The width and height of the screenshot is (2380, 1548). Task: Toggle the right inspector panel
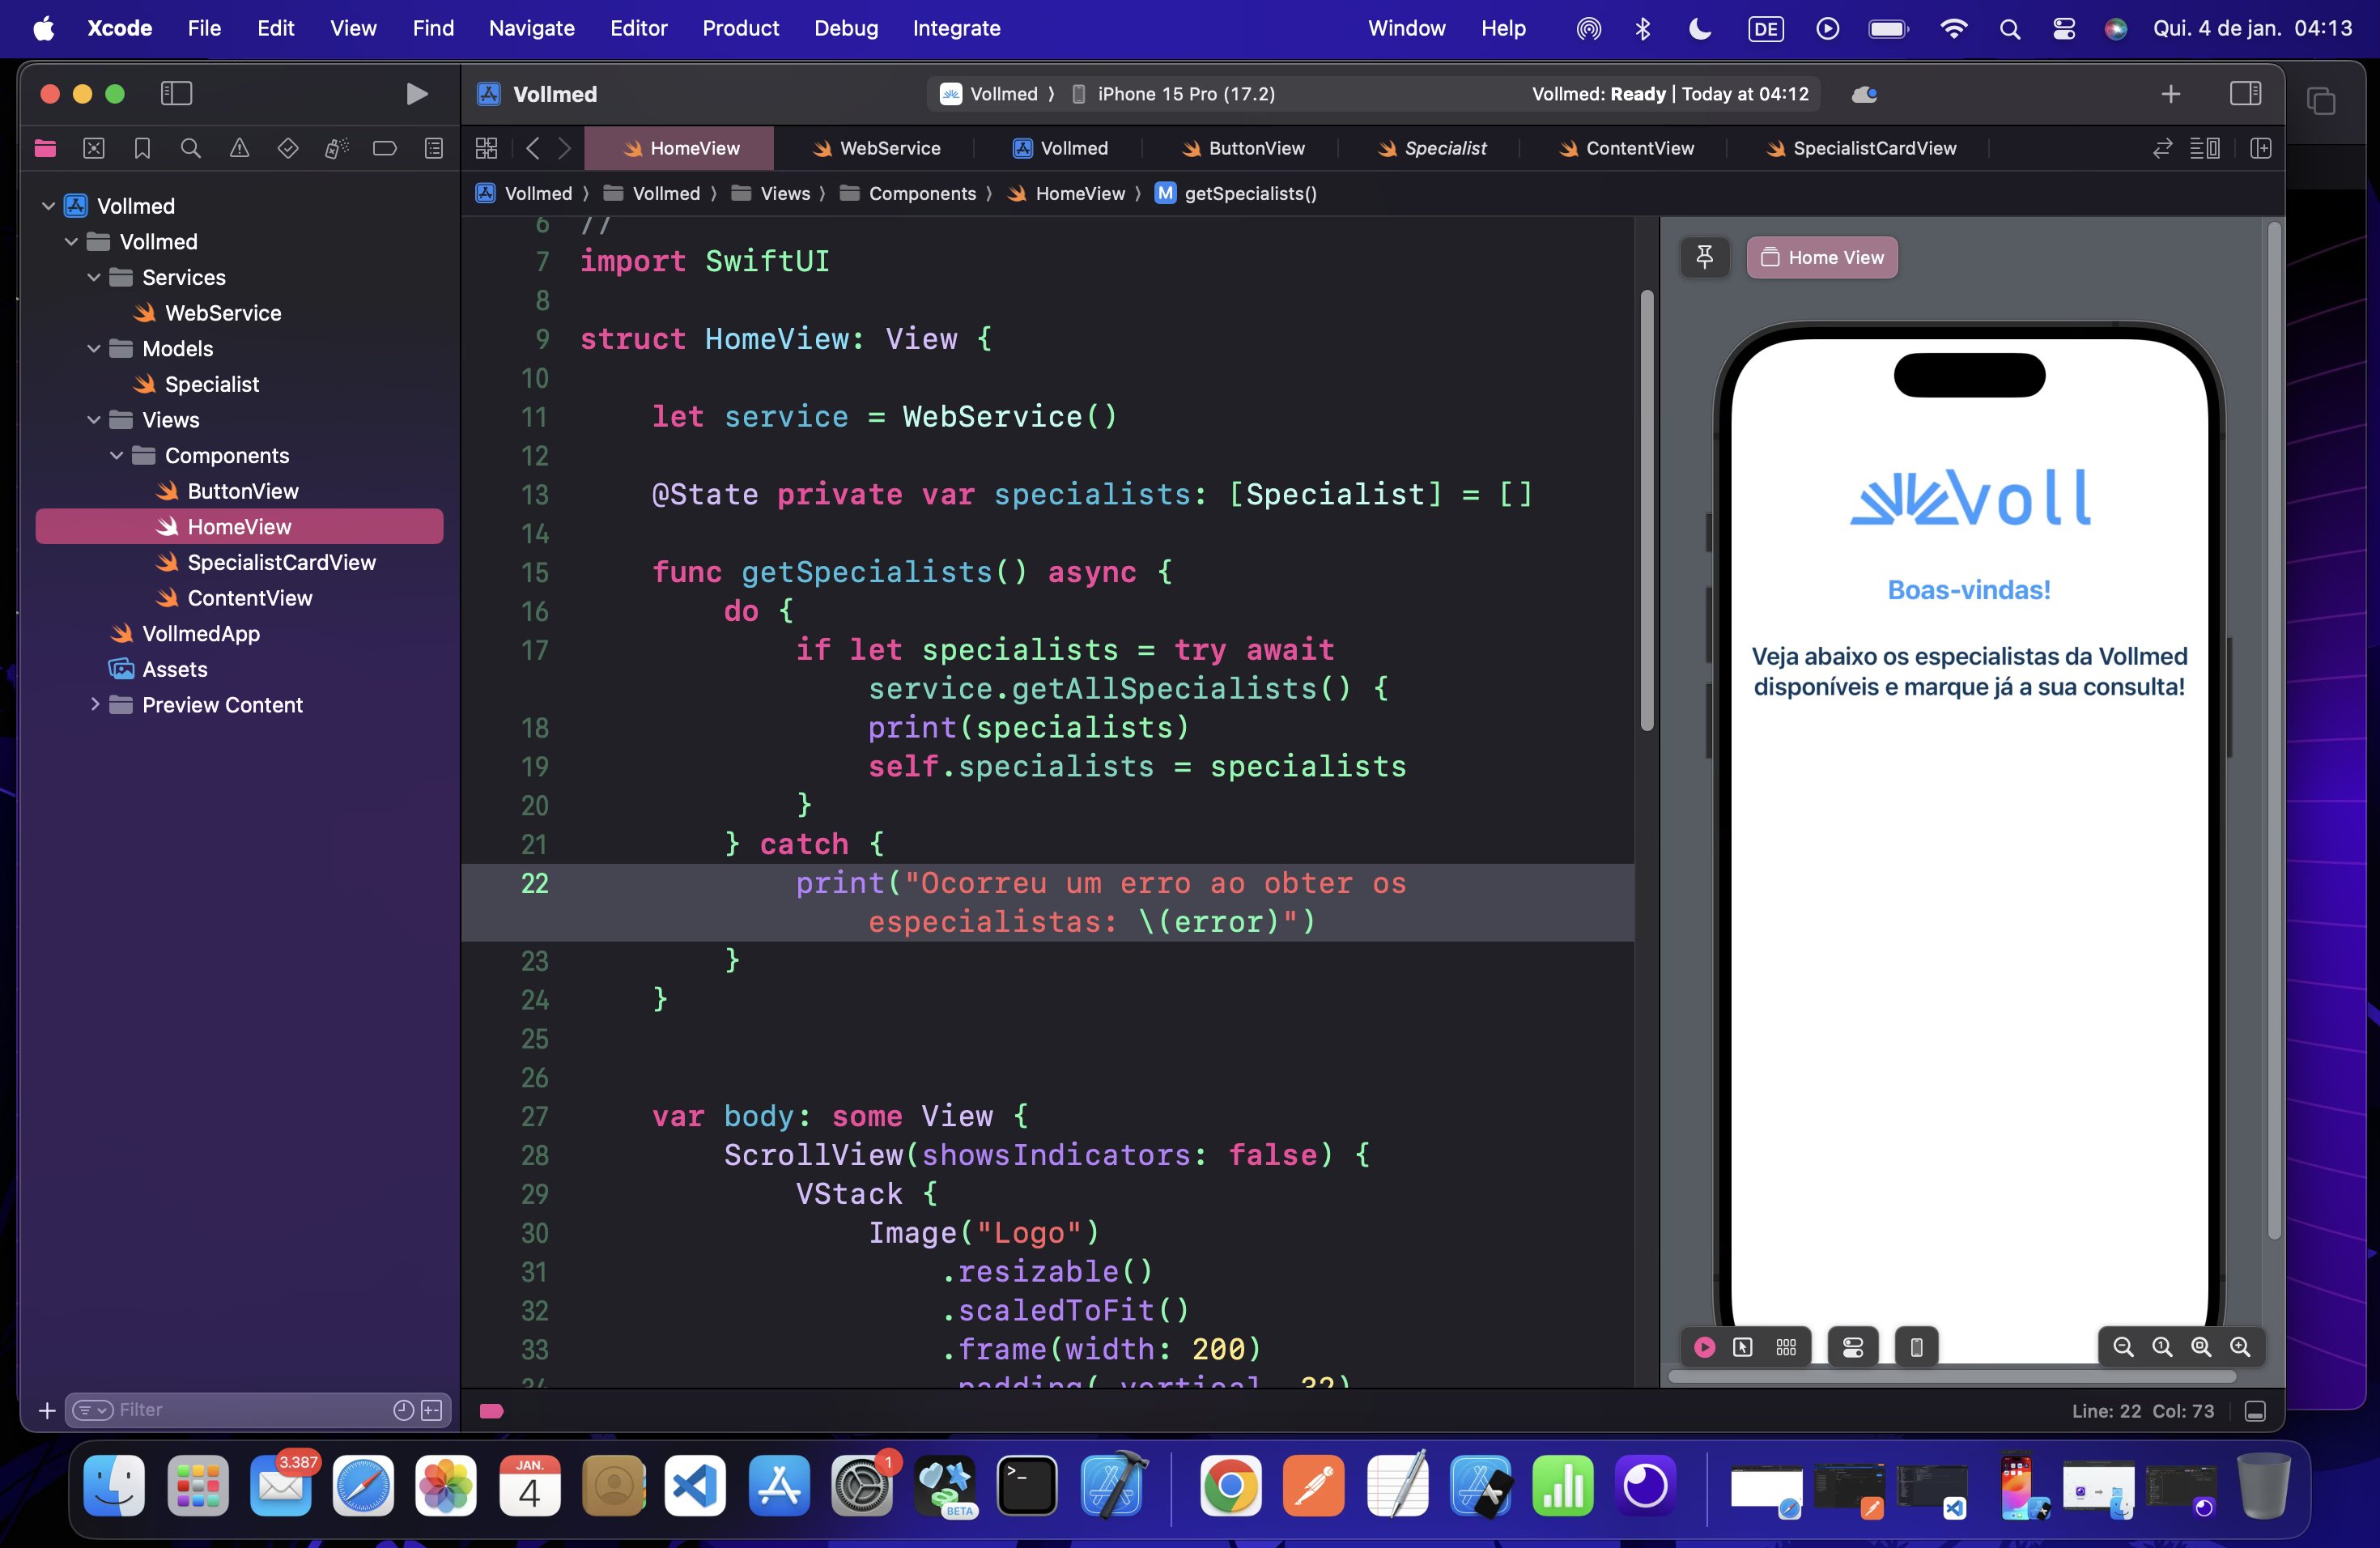(x=2245, y=94)
